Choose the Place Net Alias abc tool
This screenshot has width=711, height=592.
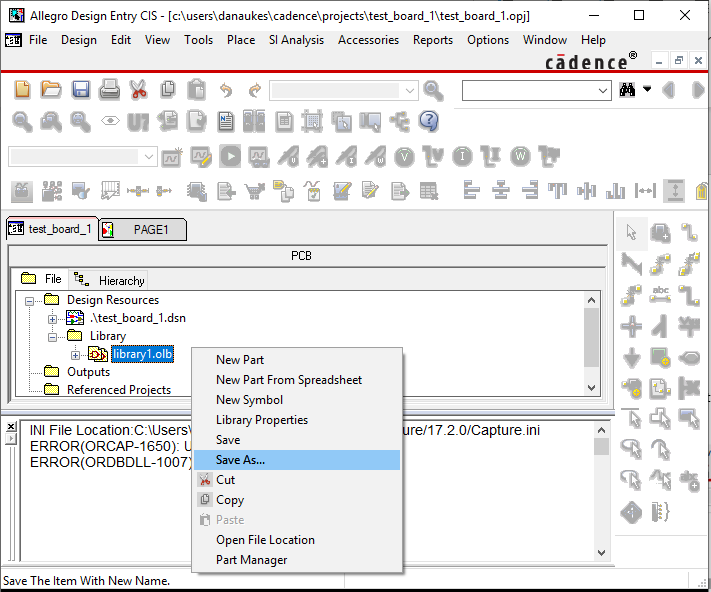[x=660, y=294]
